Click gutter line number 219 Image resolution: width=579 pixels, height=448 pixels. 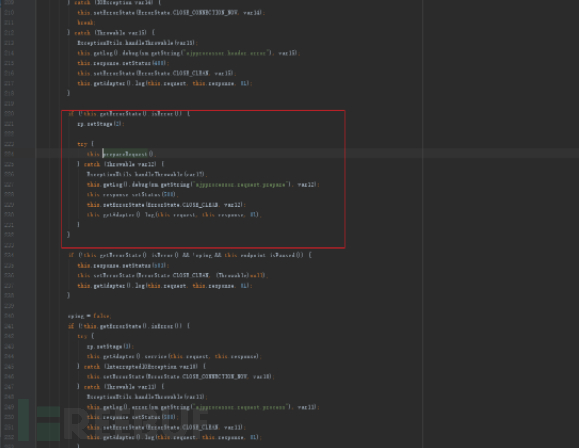[x=9, y=104]
